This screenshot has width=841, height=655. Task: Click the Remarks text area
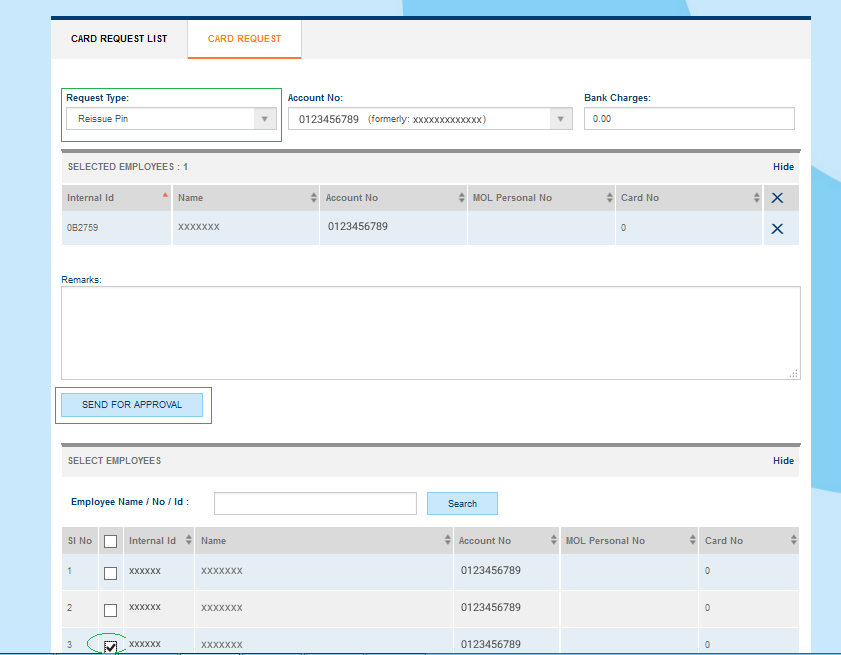click(430, 333)
